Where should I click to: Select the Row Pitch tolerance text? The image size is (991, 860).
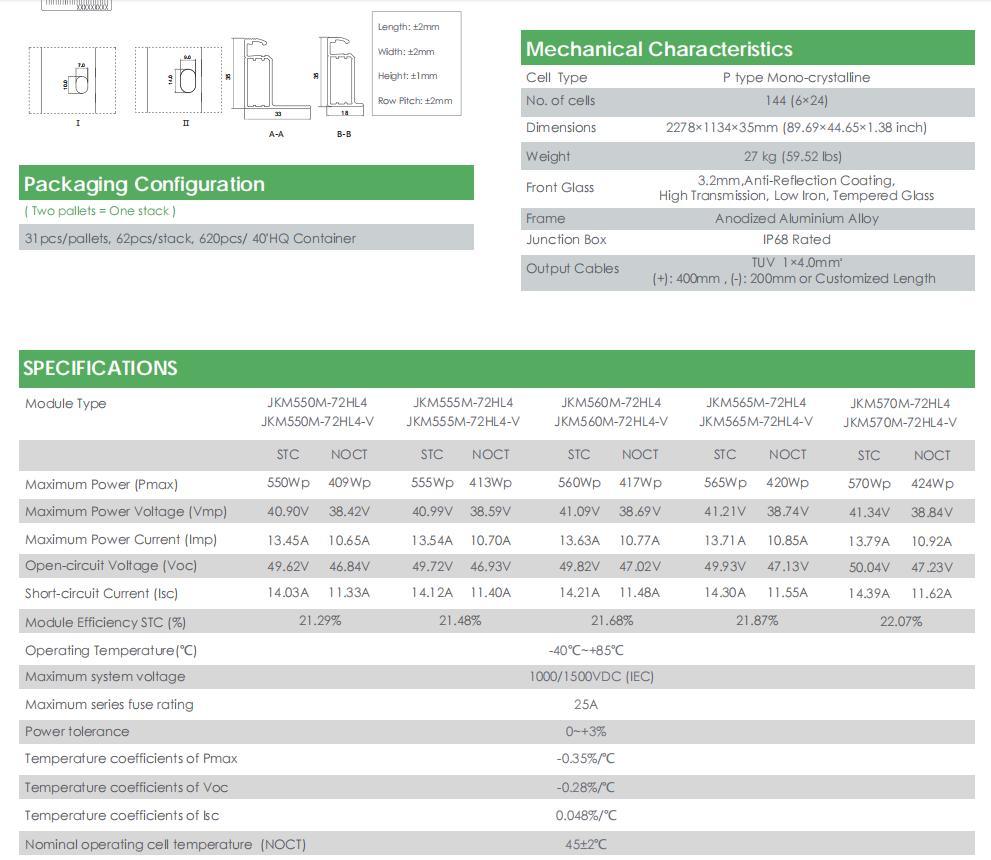pyautogui.click(x=414, y=101)
